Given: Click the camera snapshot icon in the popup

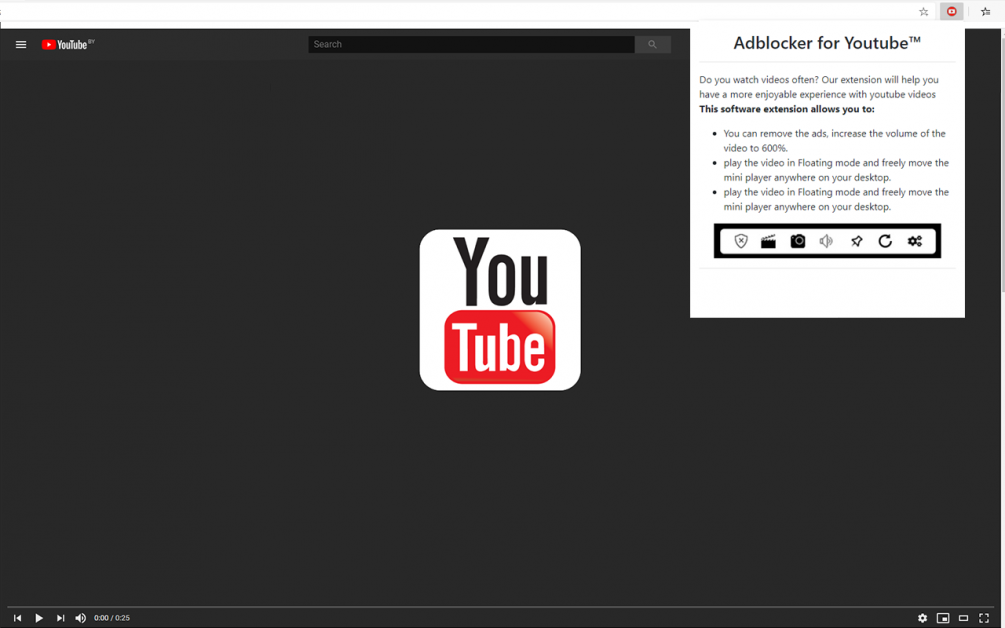Looking at the screenshot, I should tap(797, 241).
